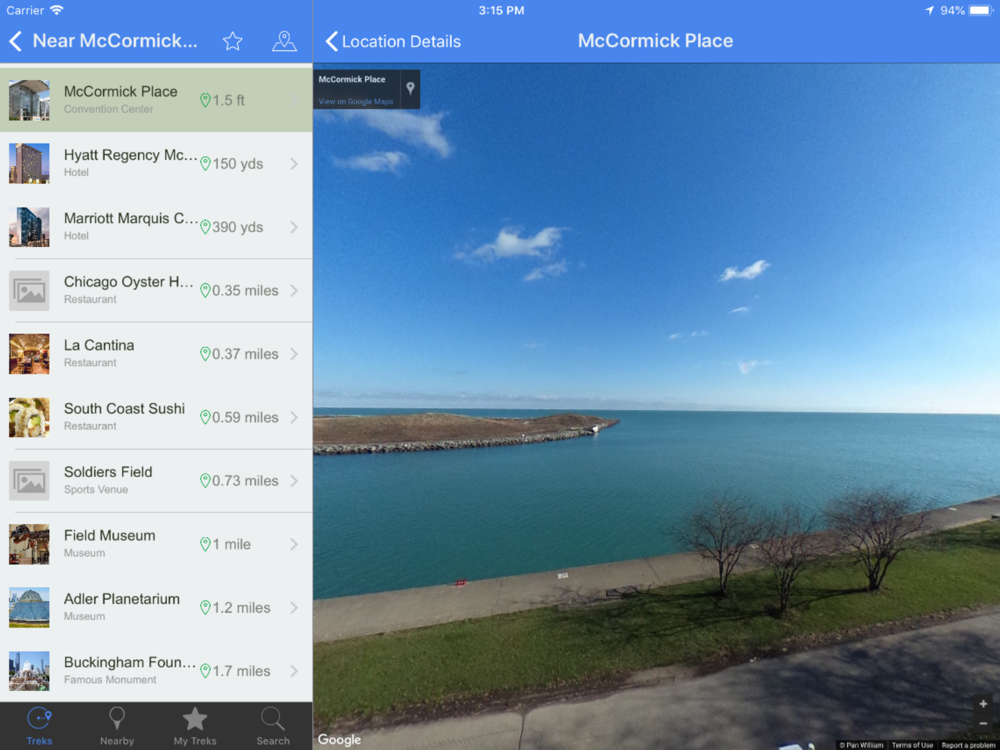Click location pin beside 0.35 miles
The image size is (1000, 750).
[205, 291]
